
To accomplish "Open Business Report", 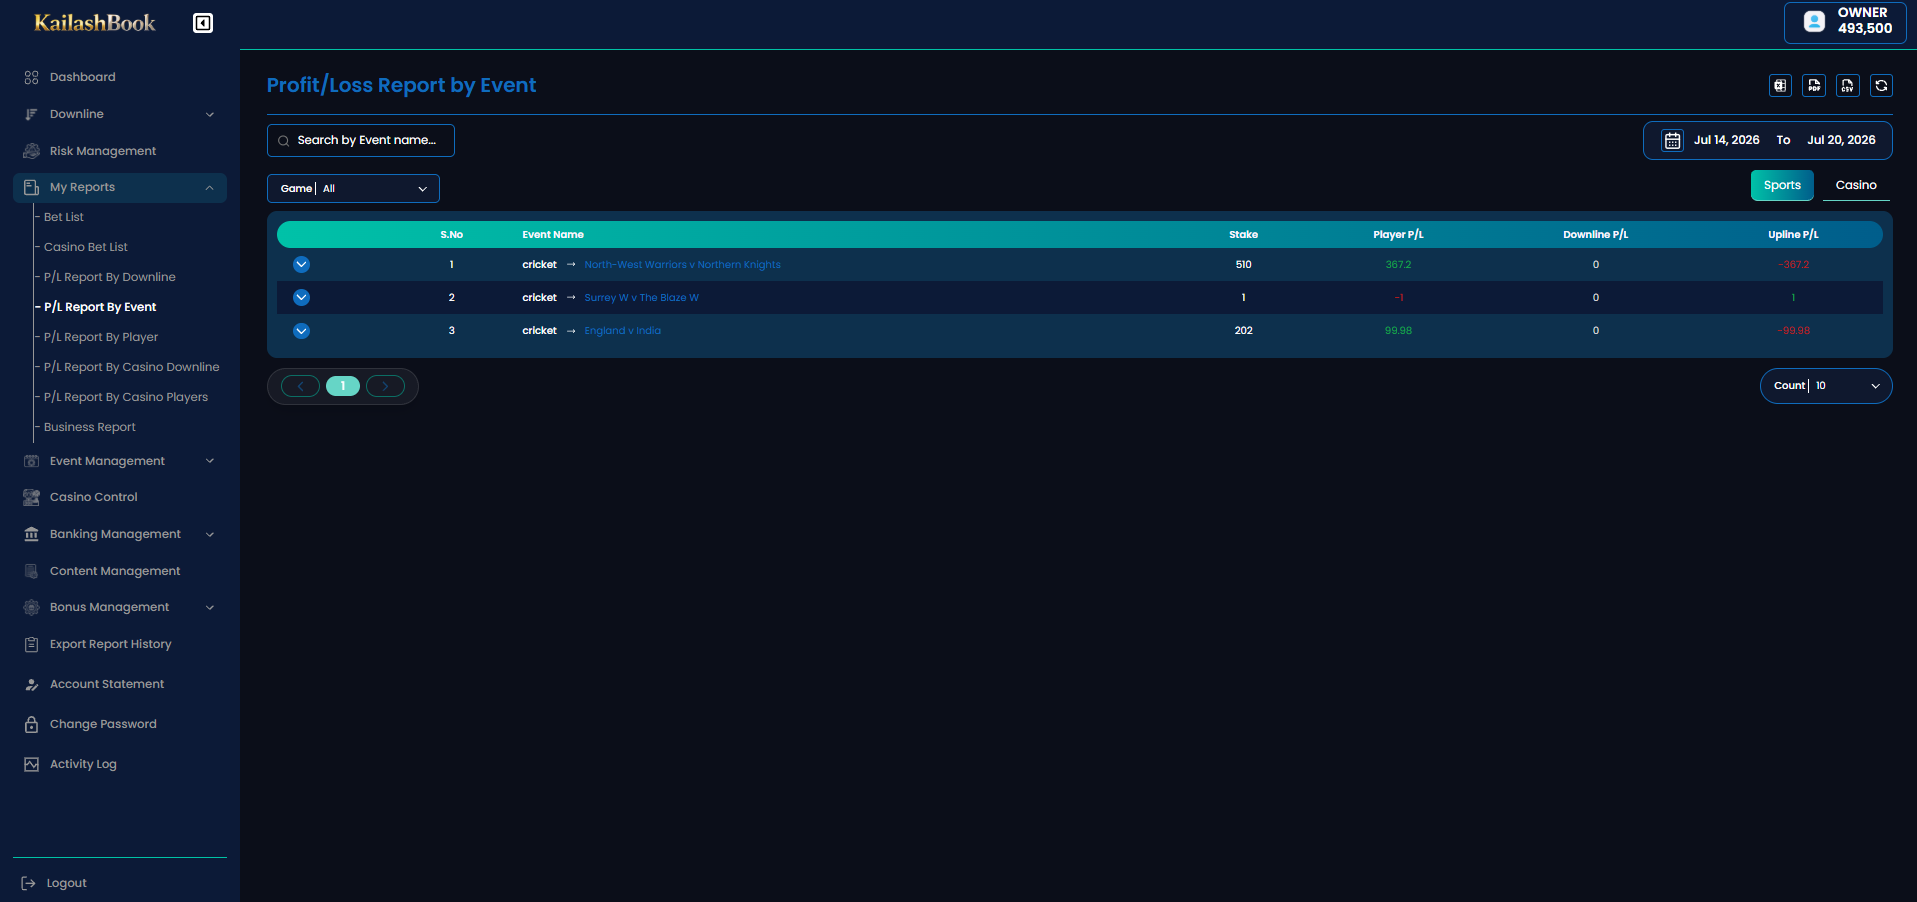I will point(90,427).
